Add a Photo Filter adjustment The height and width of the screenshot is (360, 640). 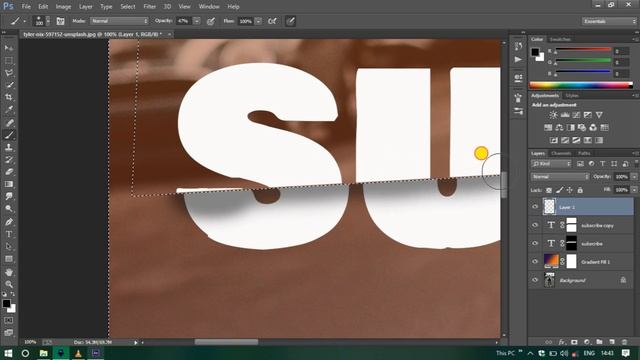click(582, 128)
